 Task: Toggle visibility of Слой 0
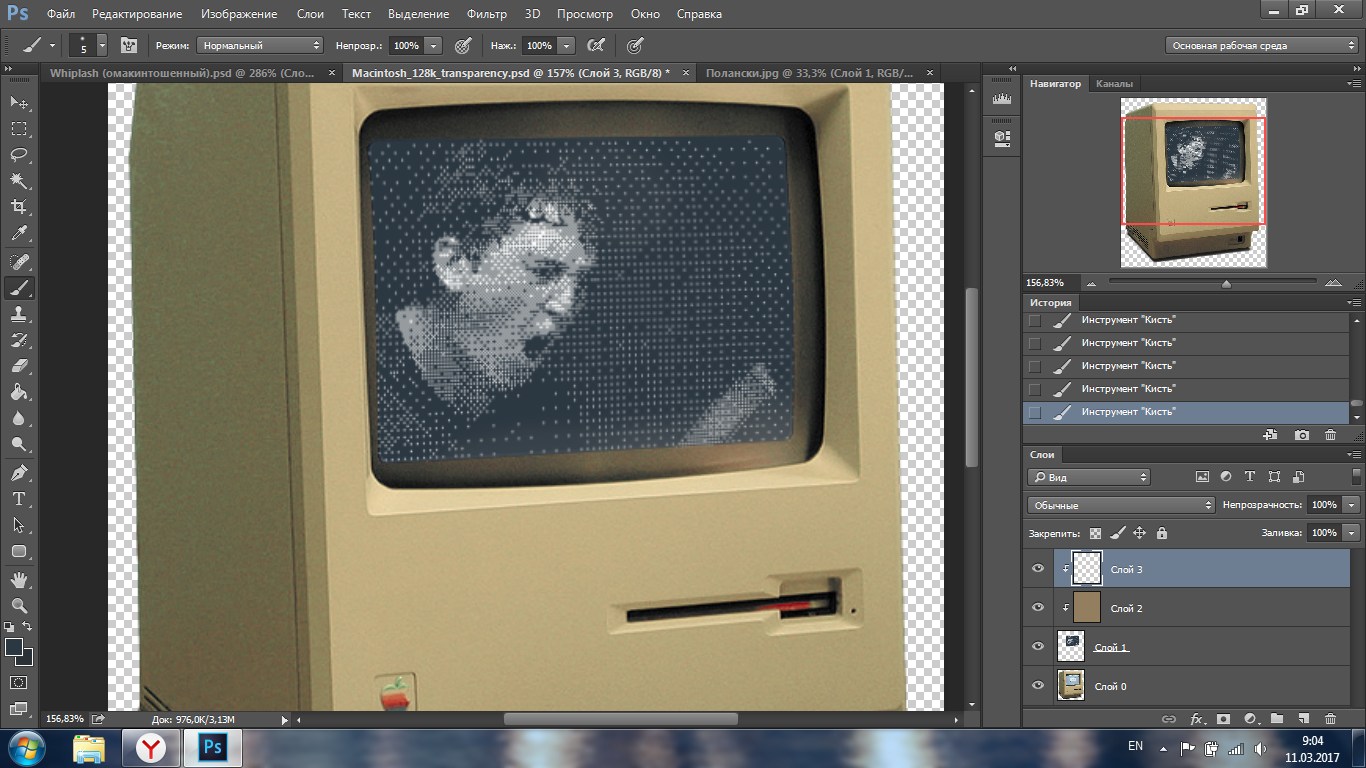coord(1038,685)
